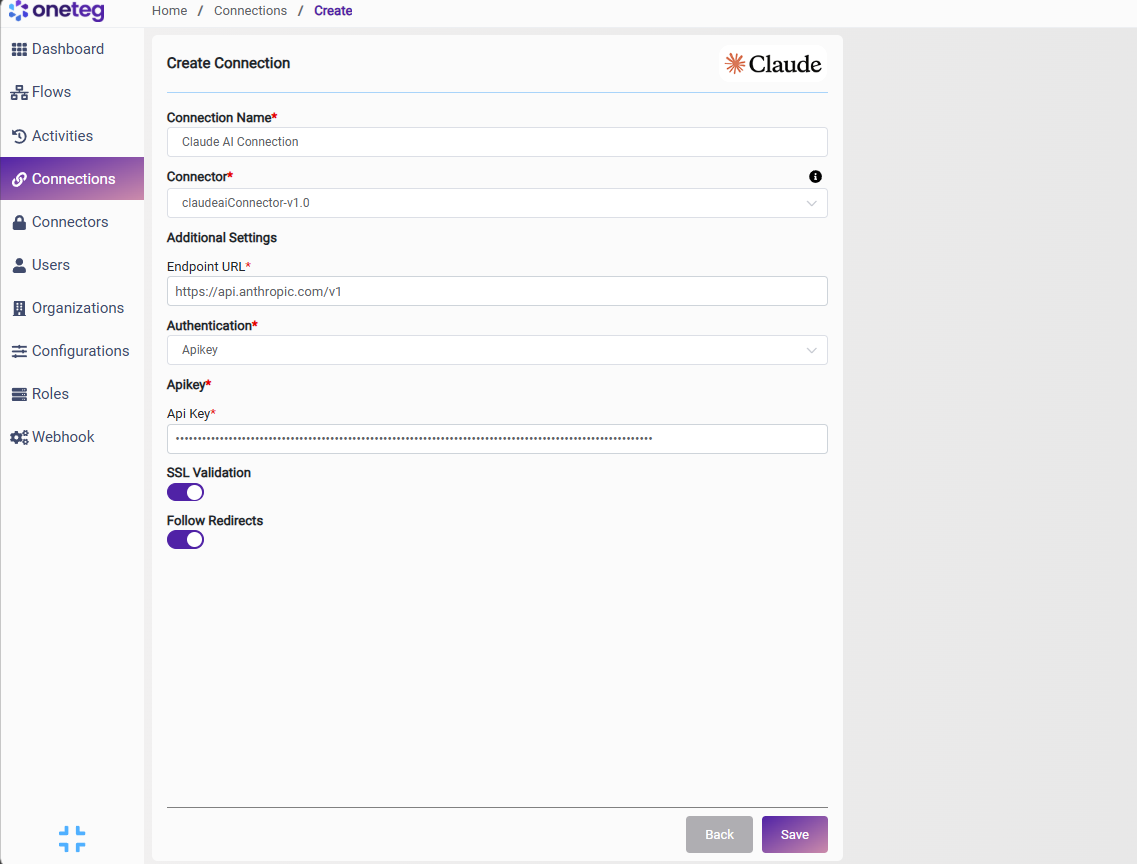
Task: Open Webhook gears icon
Action: tap(20, 437)
